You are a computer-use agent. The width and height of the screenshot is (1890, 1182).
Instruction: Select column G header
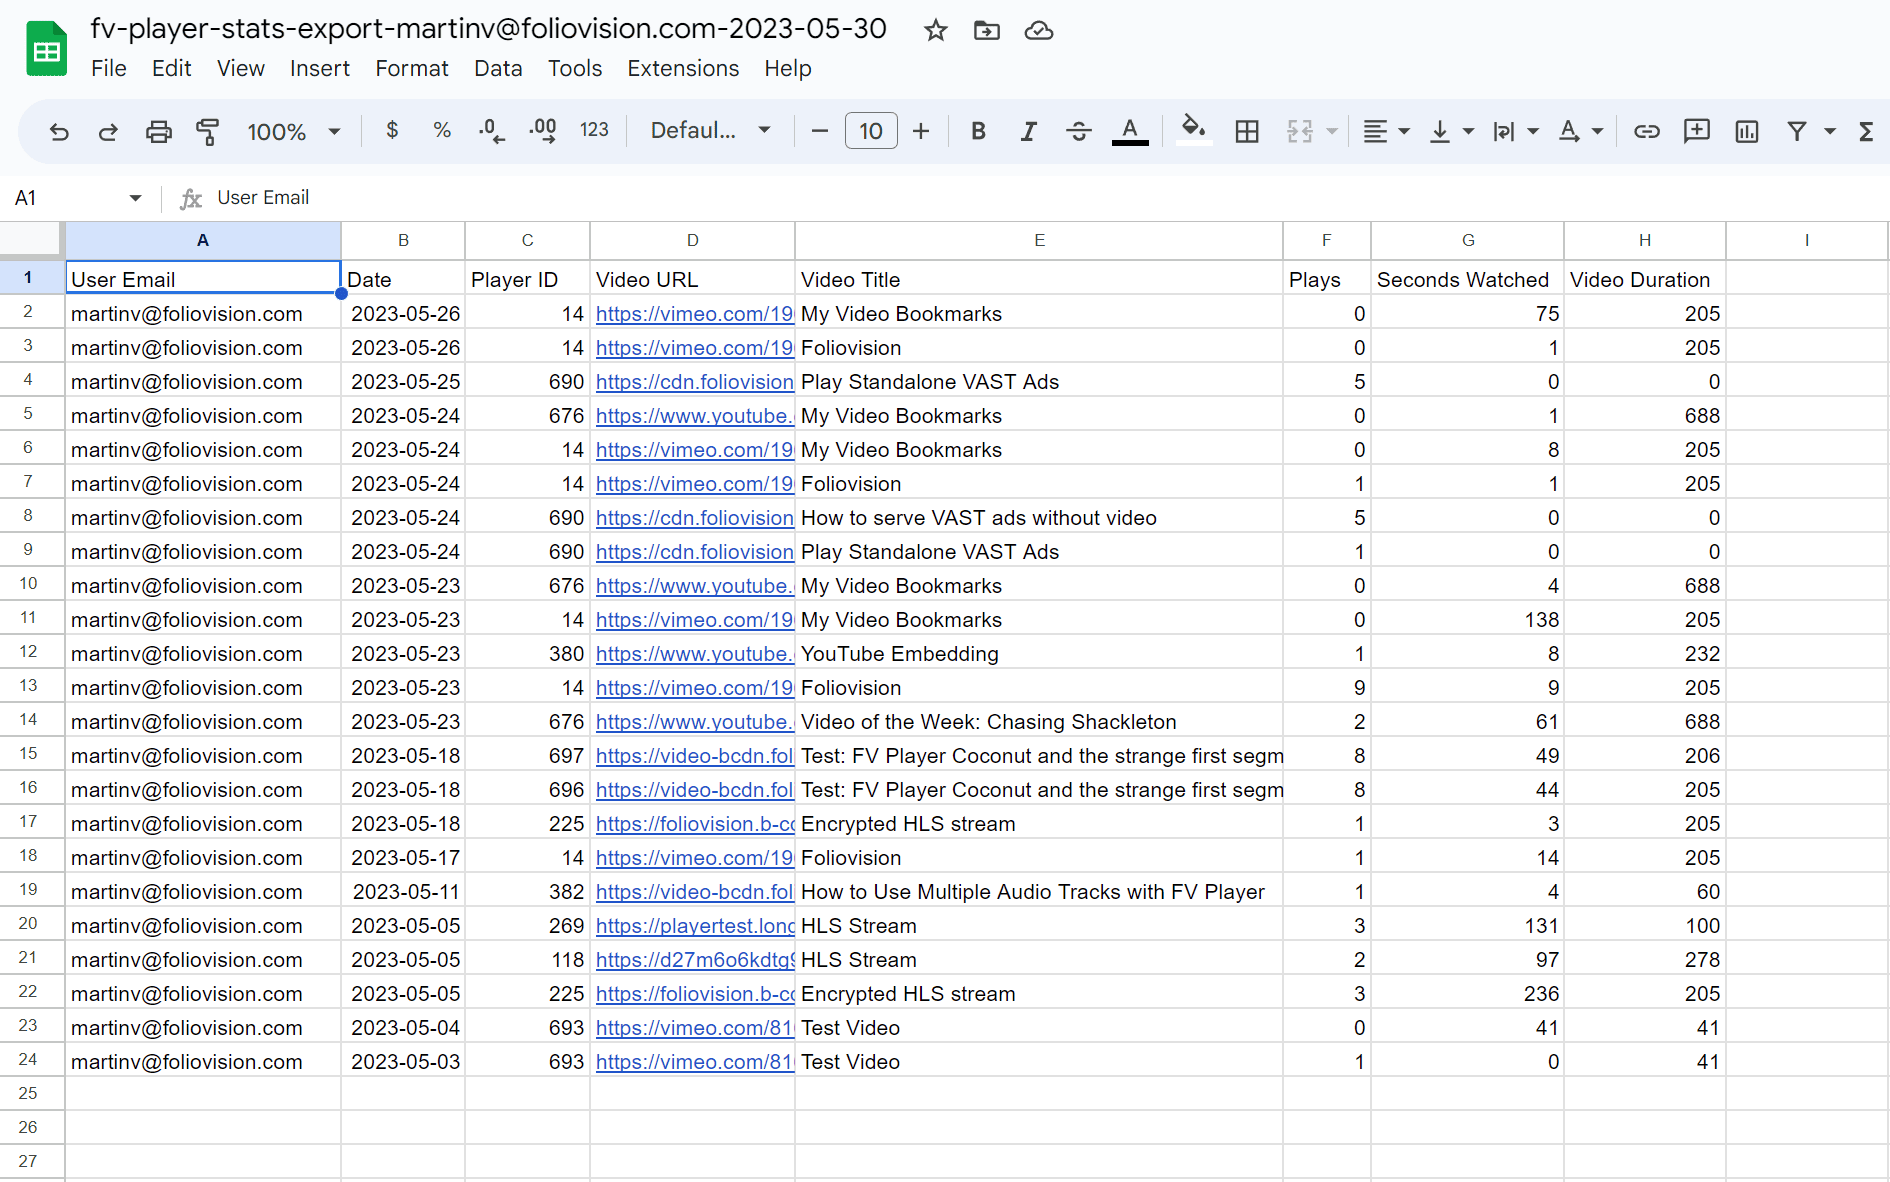point(1468,240)
